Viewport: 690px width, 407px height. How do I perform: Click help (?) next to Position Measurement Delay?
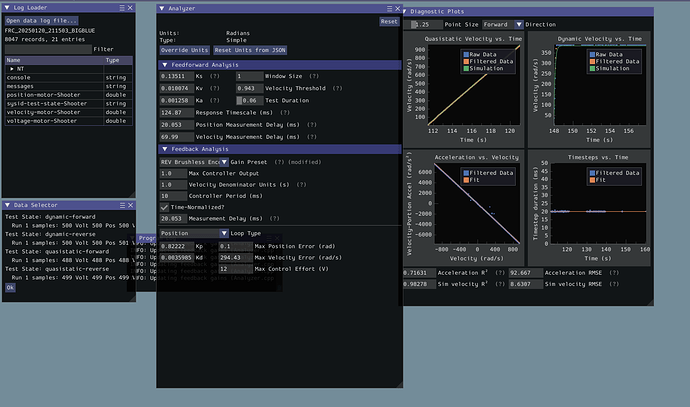[312, 125]
